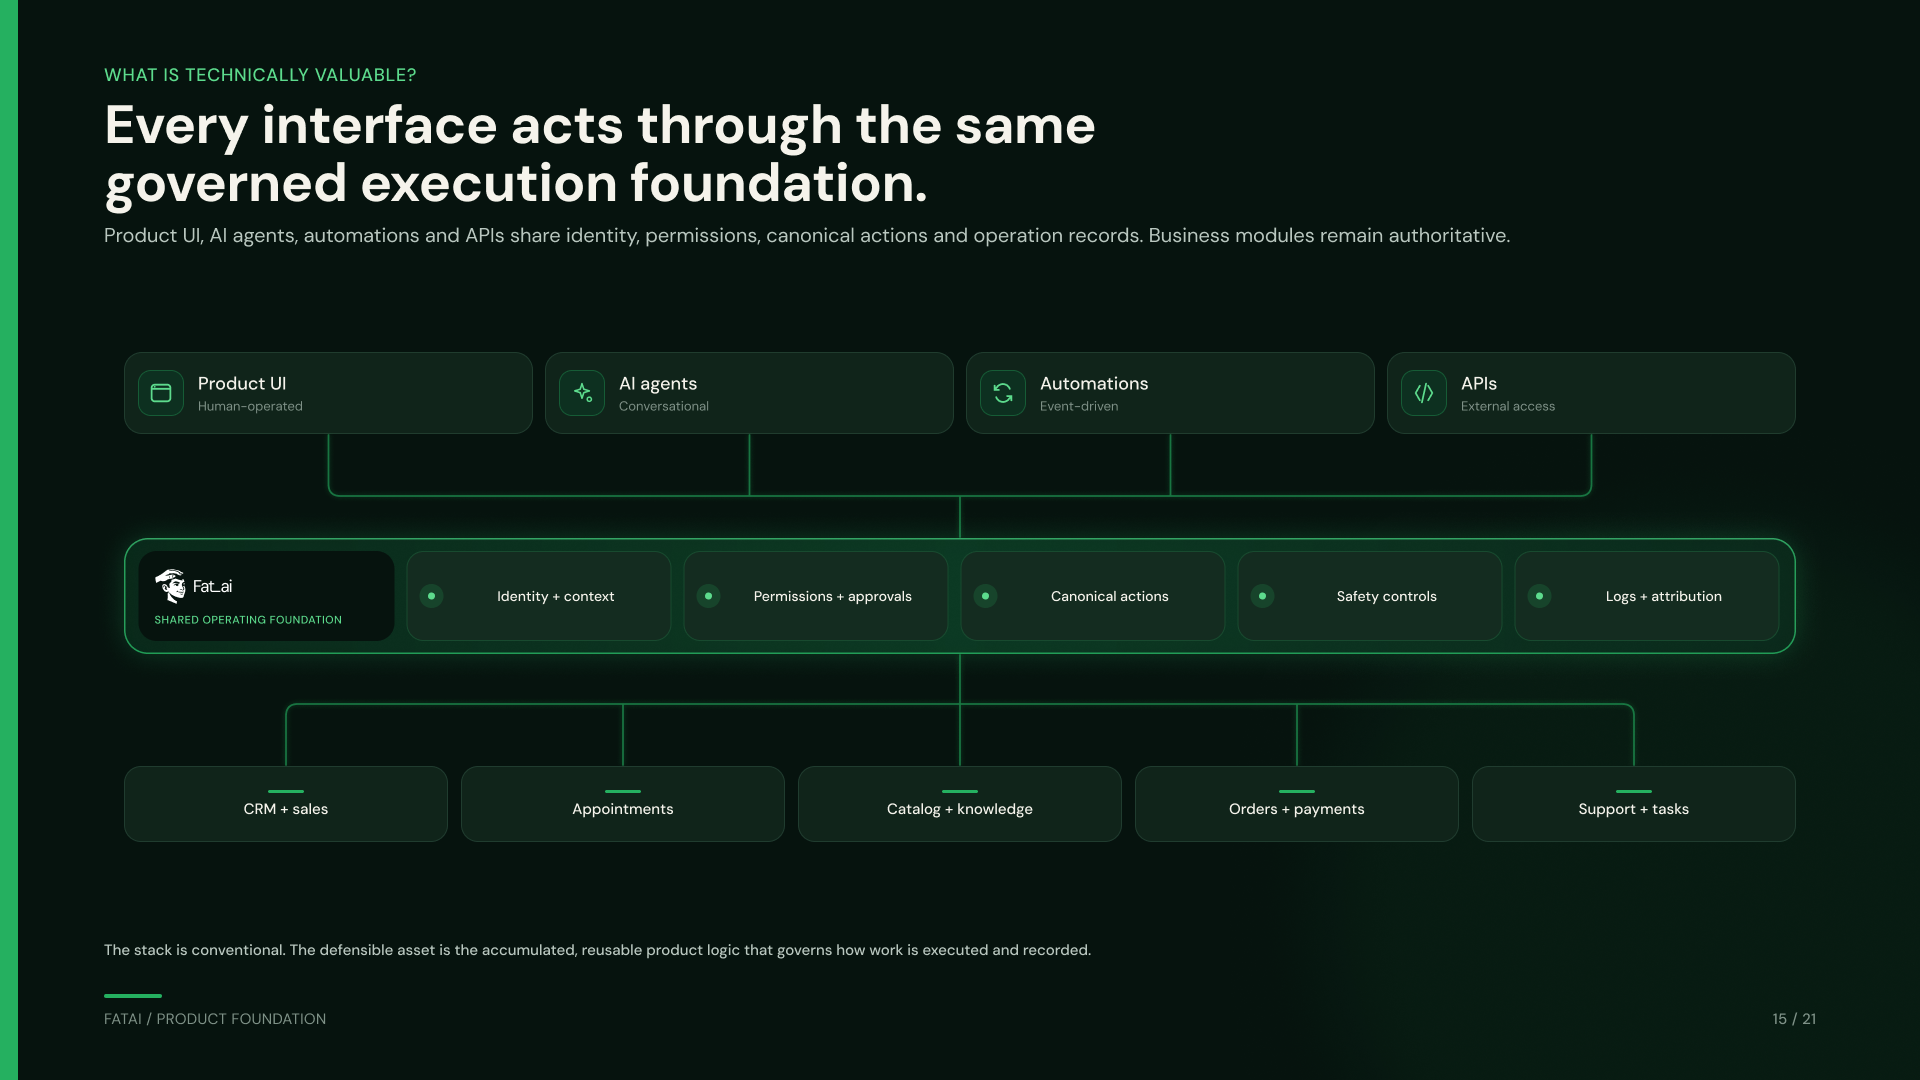Click the Automations refresh-arrows icon
This screenshot has width=1920, height=1080.
pyautogui.click(x=1003, y=393)
